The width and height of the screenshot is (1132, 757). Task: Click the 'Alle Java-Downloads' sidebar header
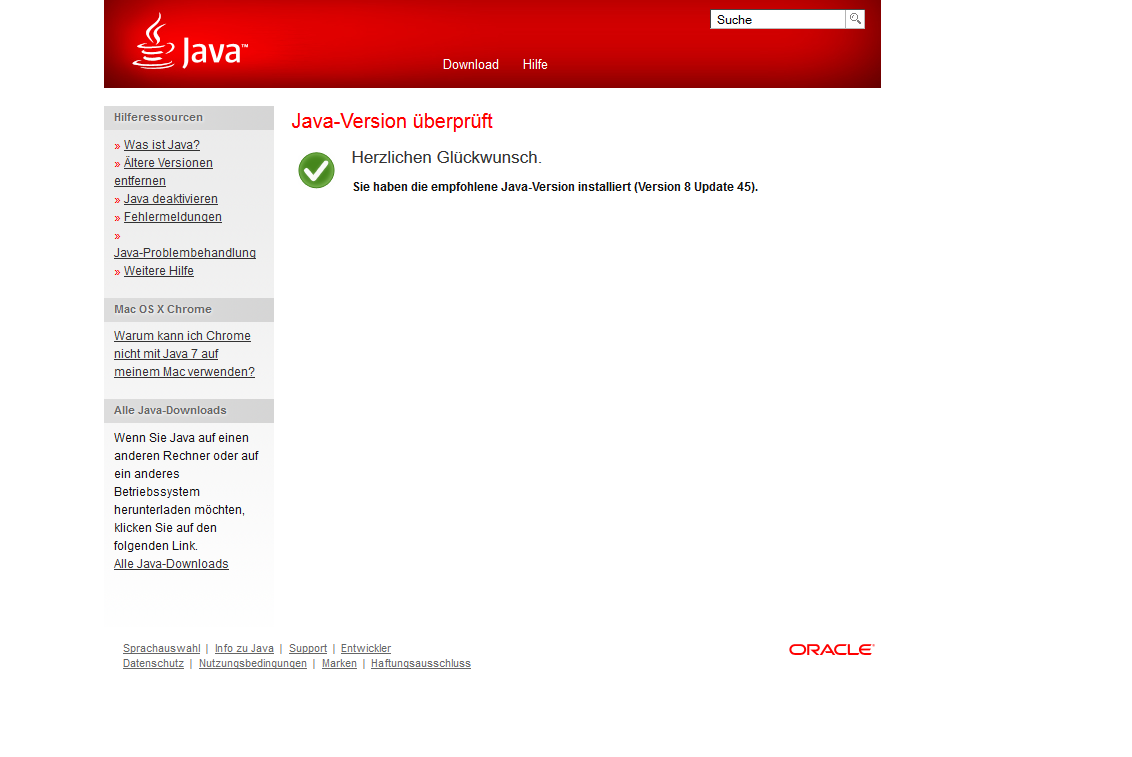point(189,411)
